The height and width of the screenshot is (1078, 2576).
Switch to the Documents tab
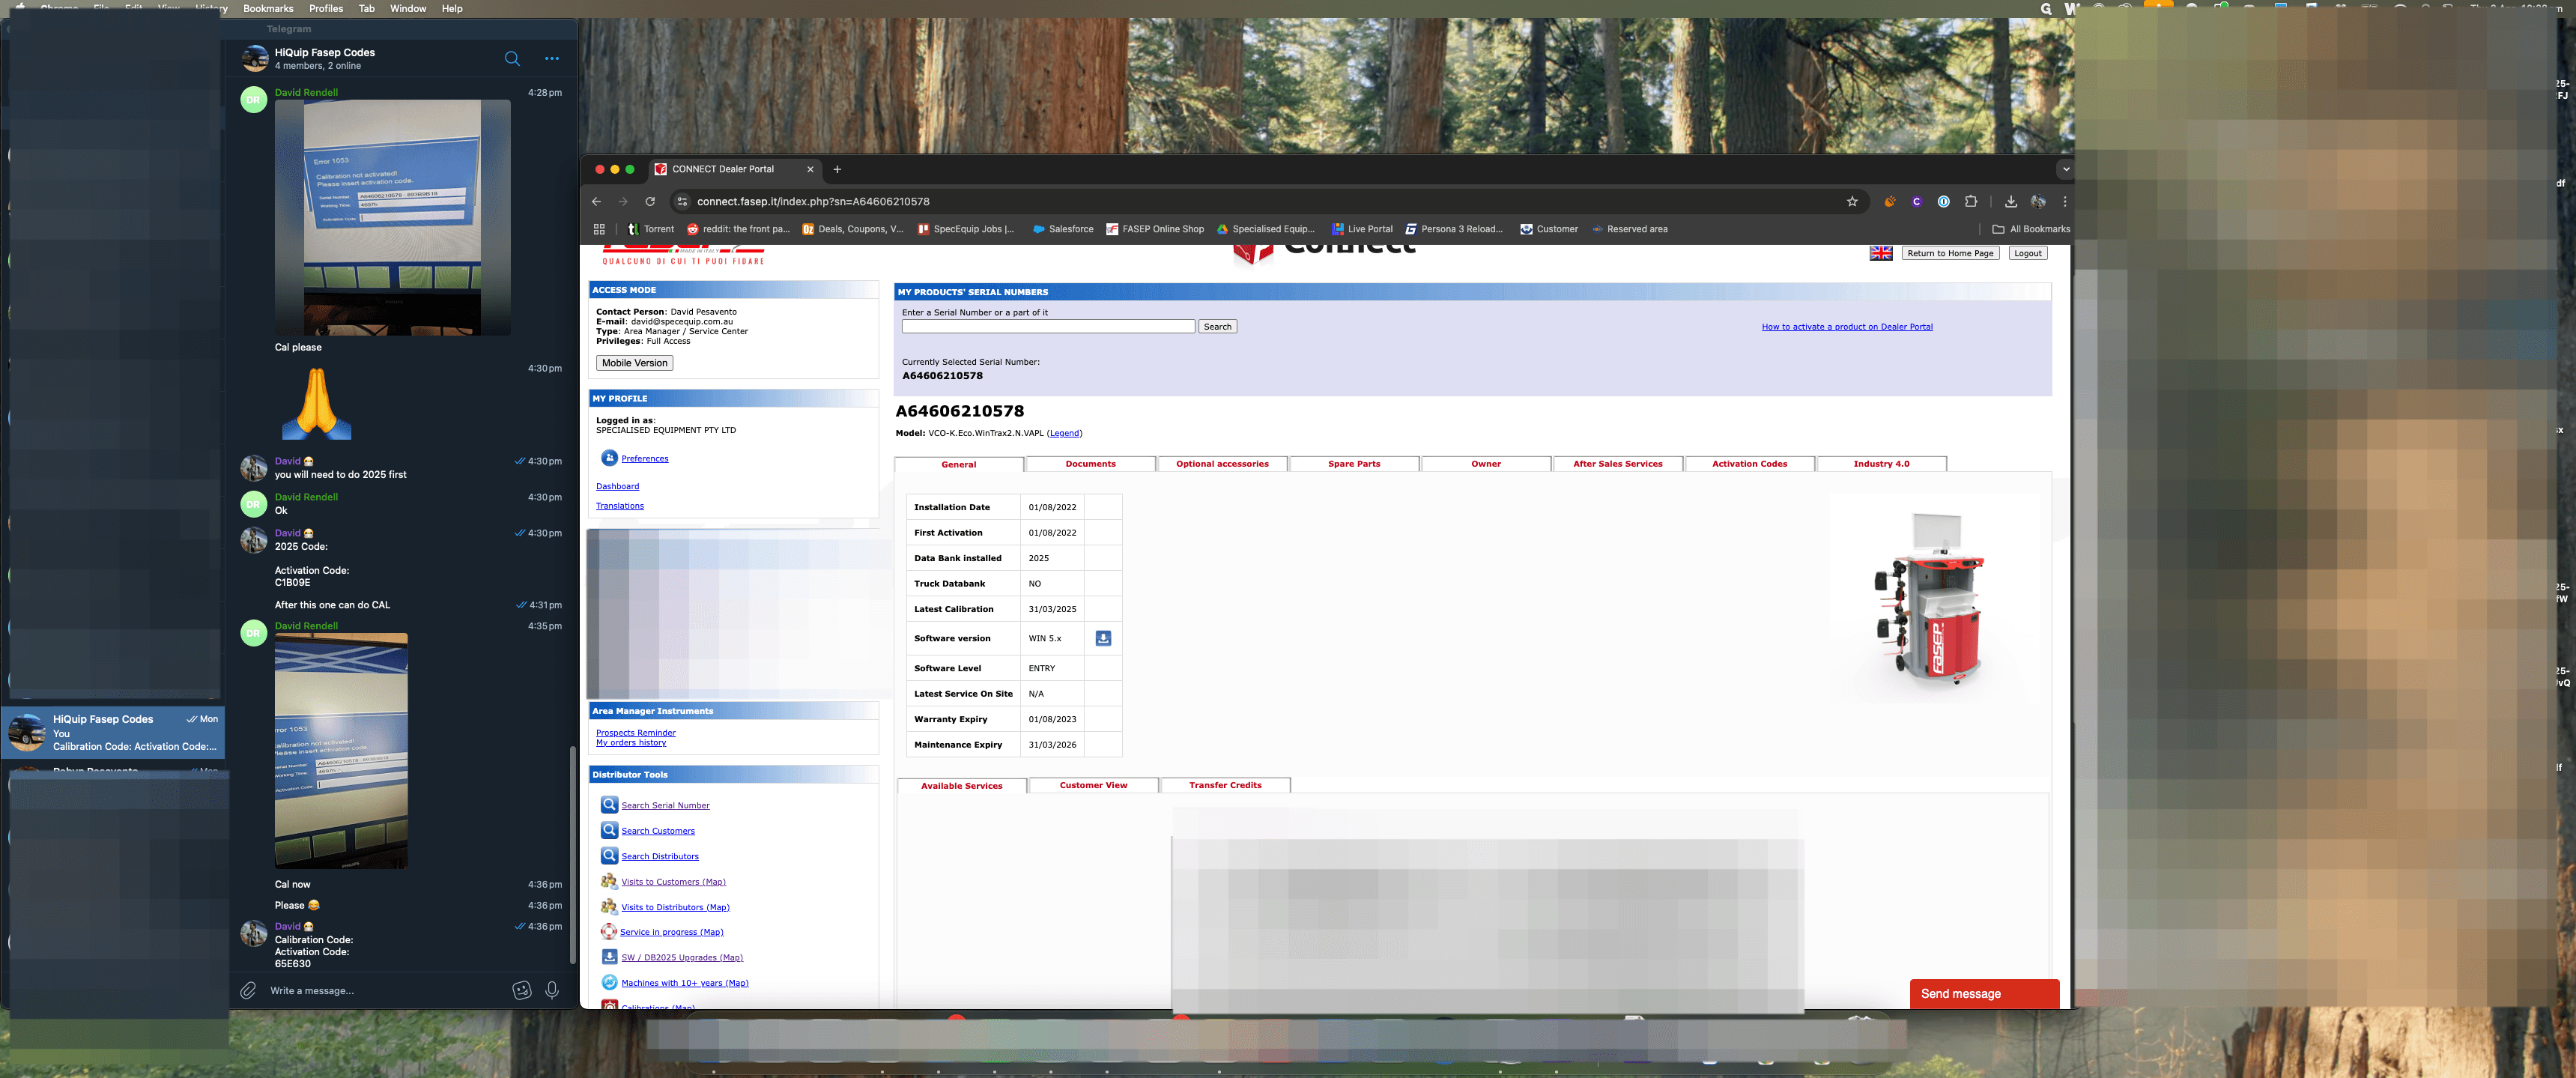pos(1090,464)
